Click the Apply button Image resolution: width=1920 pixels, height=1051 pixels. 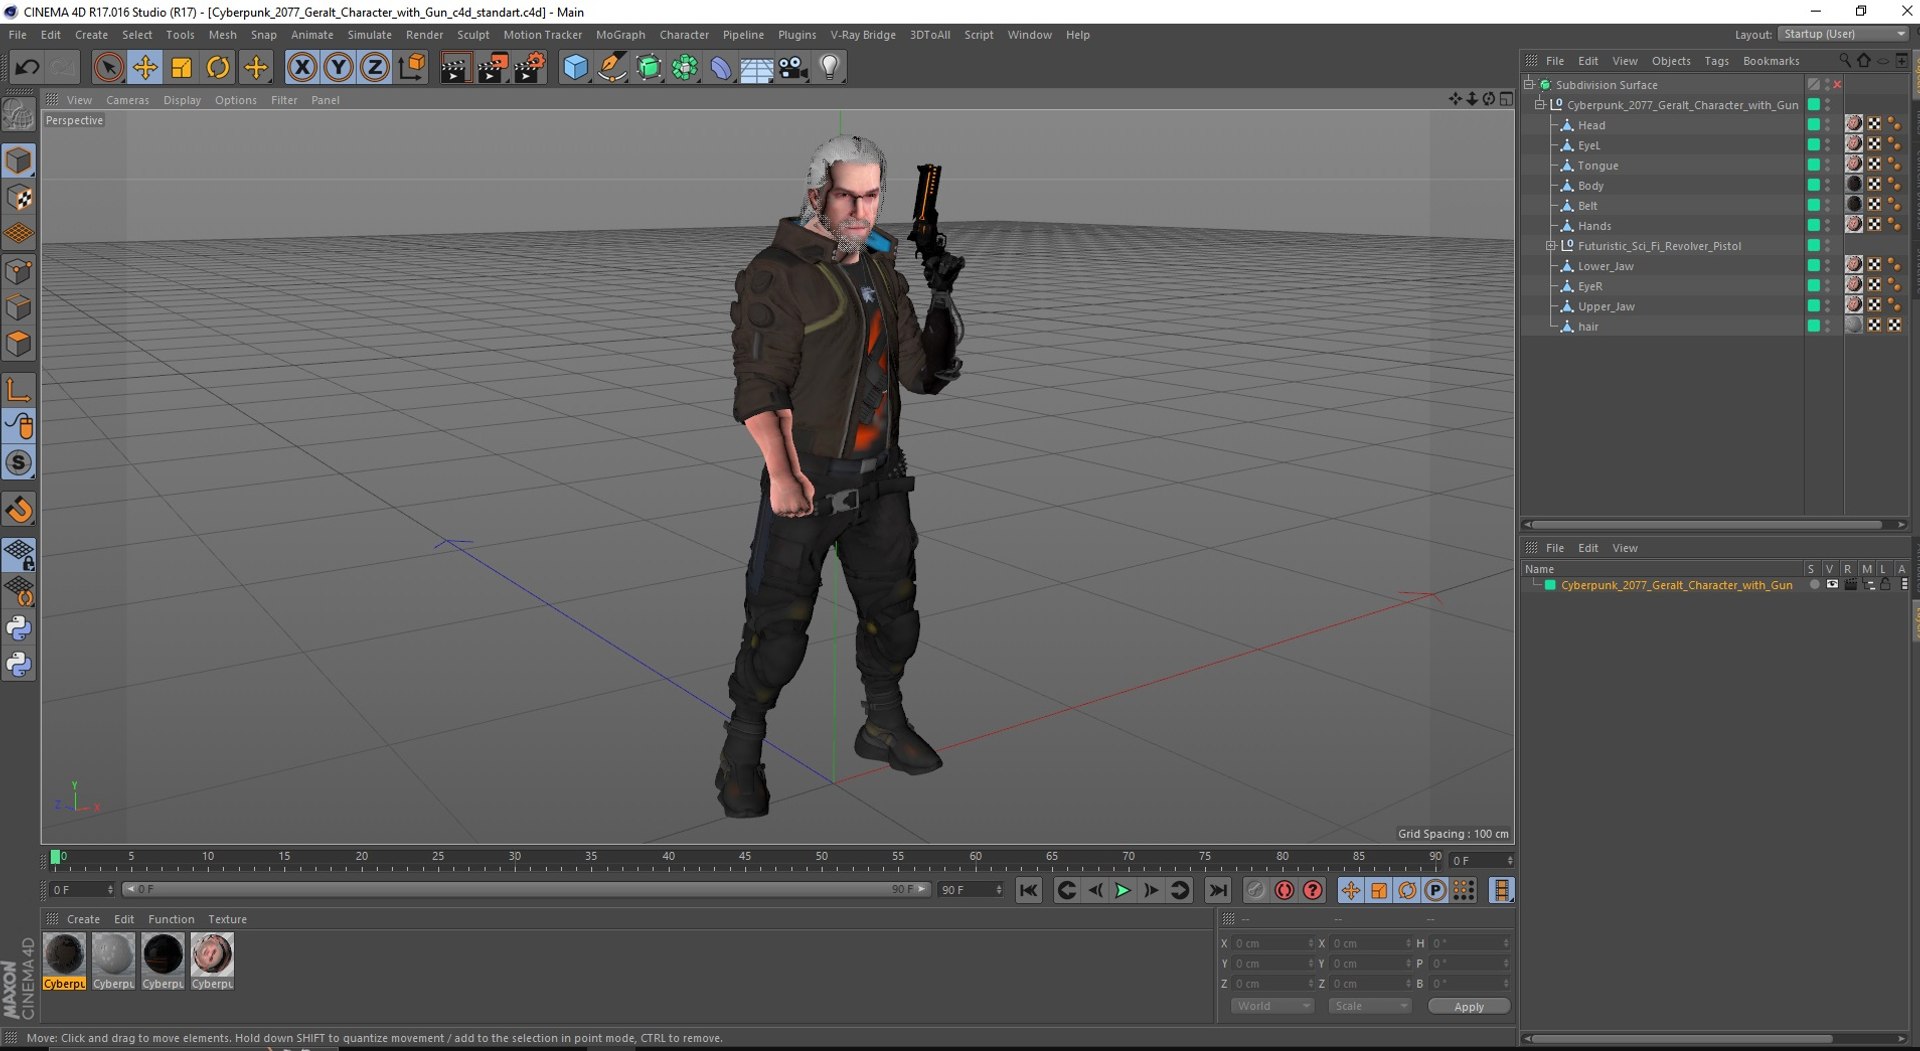[1468, 1007]
